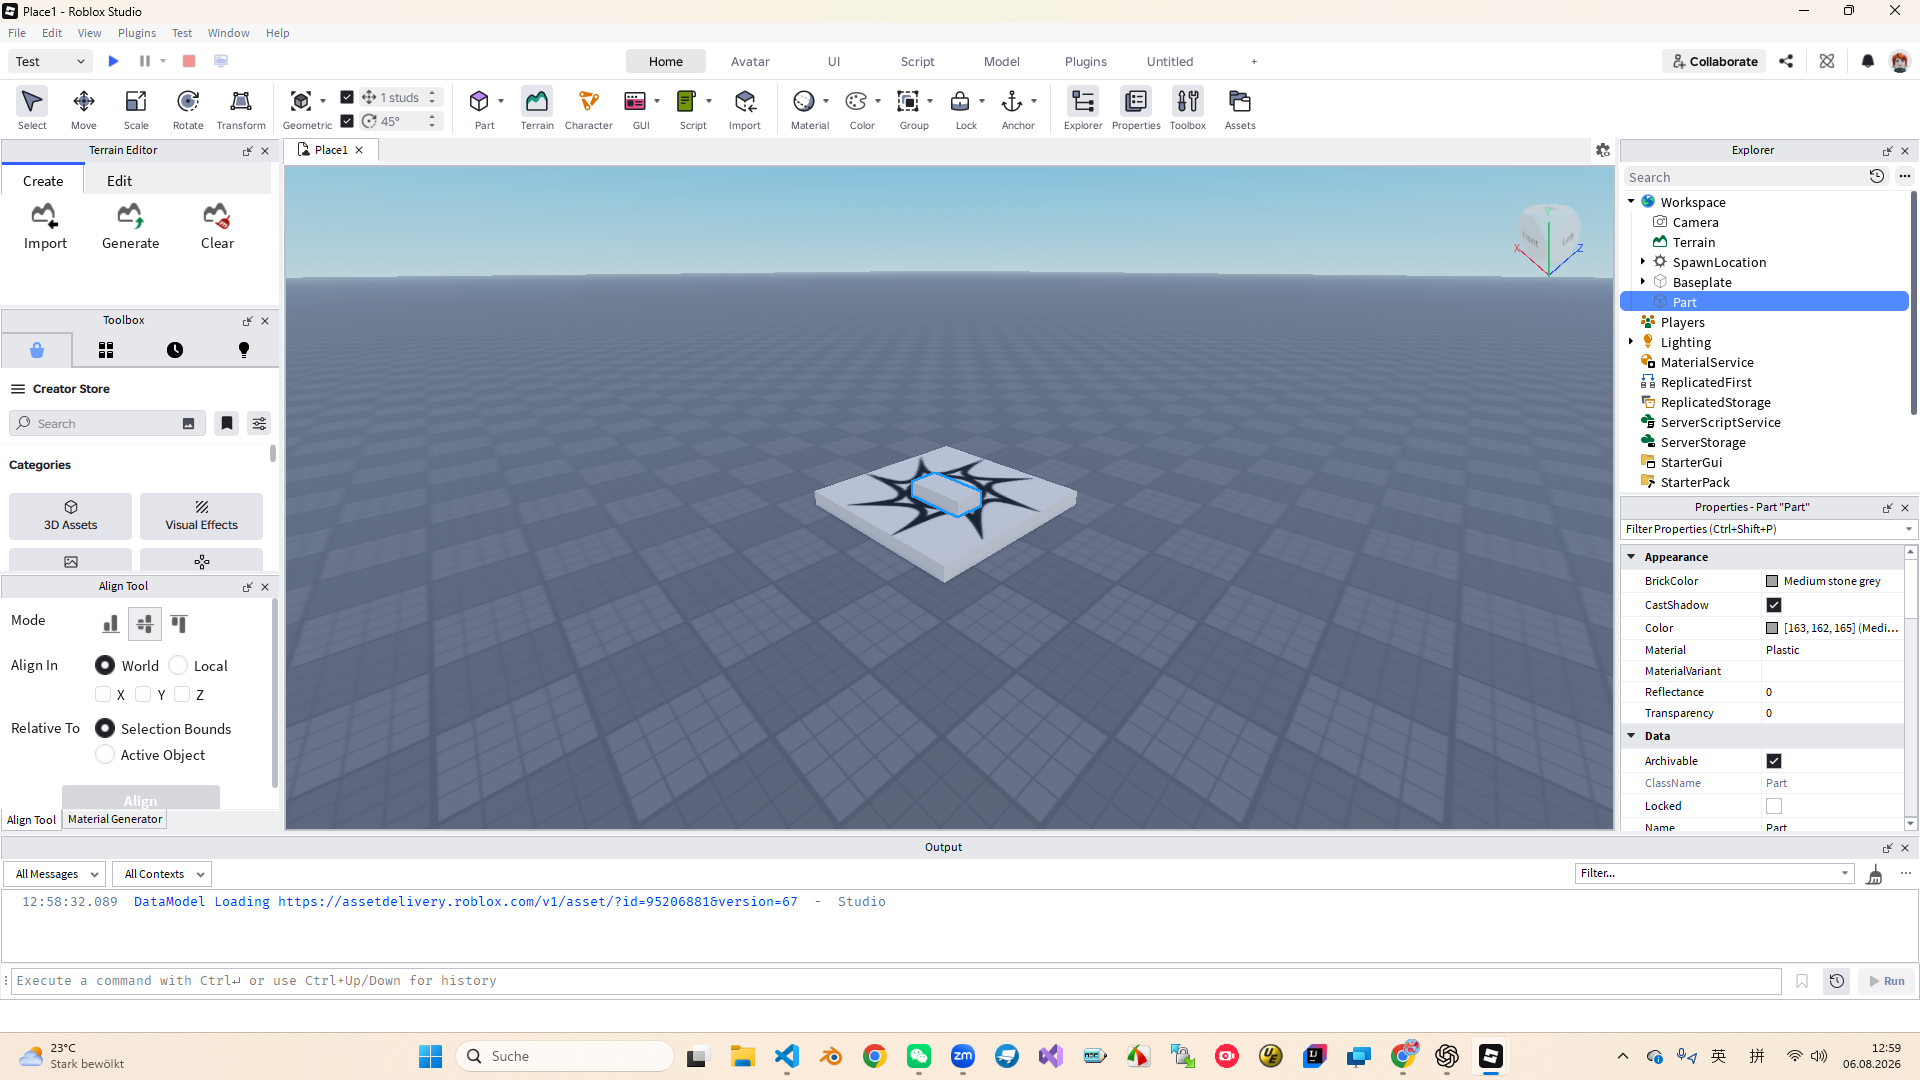Add a Script from ribbon
The width and height of the screenshot is (1920, 1080).
tap(687, 109)
